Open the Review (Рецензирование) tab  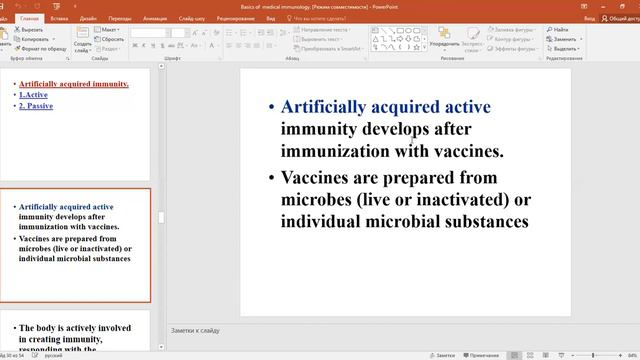236,18
